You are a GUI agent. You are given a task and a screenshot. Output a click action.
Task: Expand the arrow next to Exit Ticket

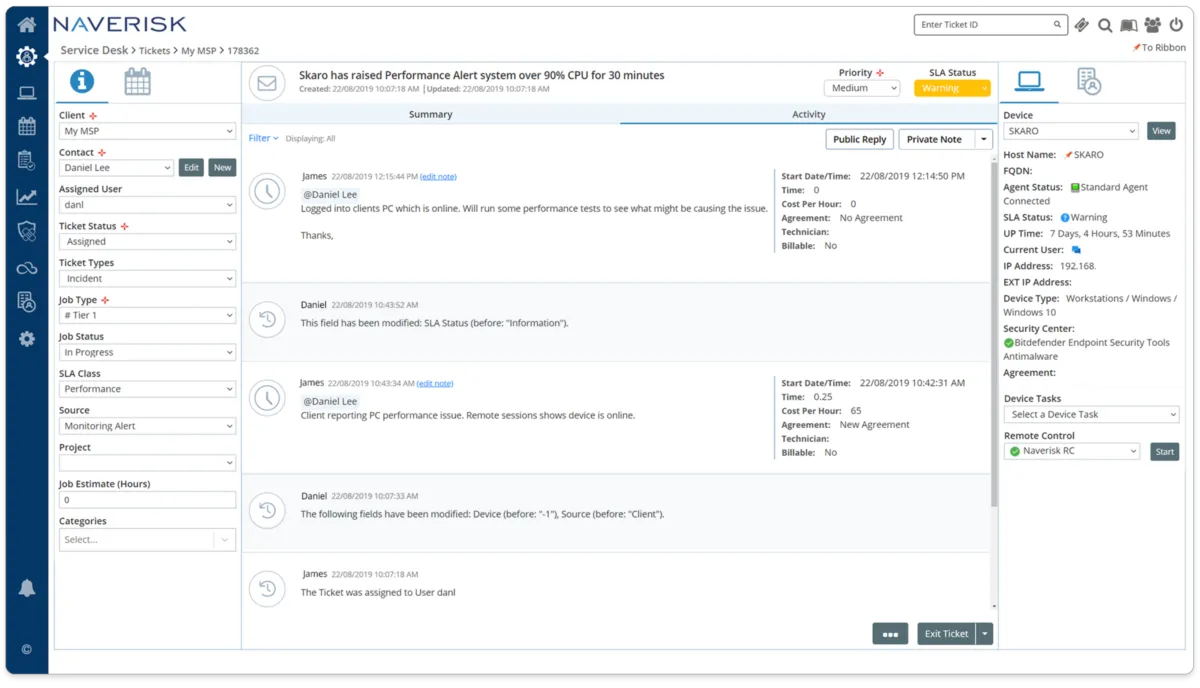[985, 634]
